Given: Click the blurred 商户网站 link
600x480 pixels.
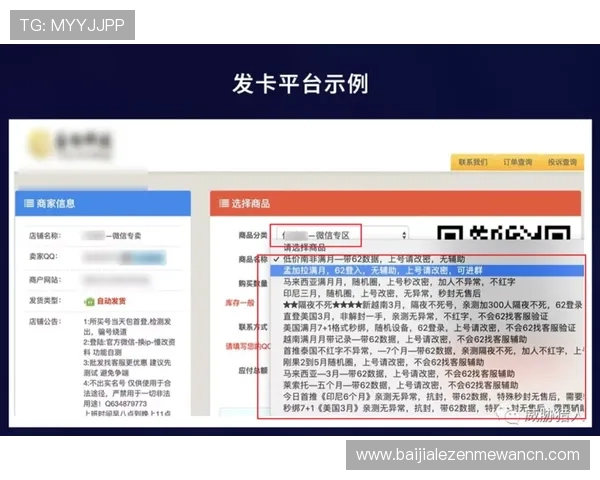Looking at the screenshot, I should (x=116, y=280).
